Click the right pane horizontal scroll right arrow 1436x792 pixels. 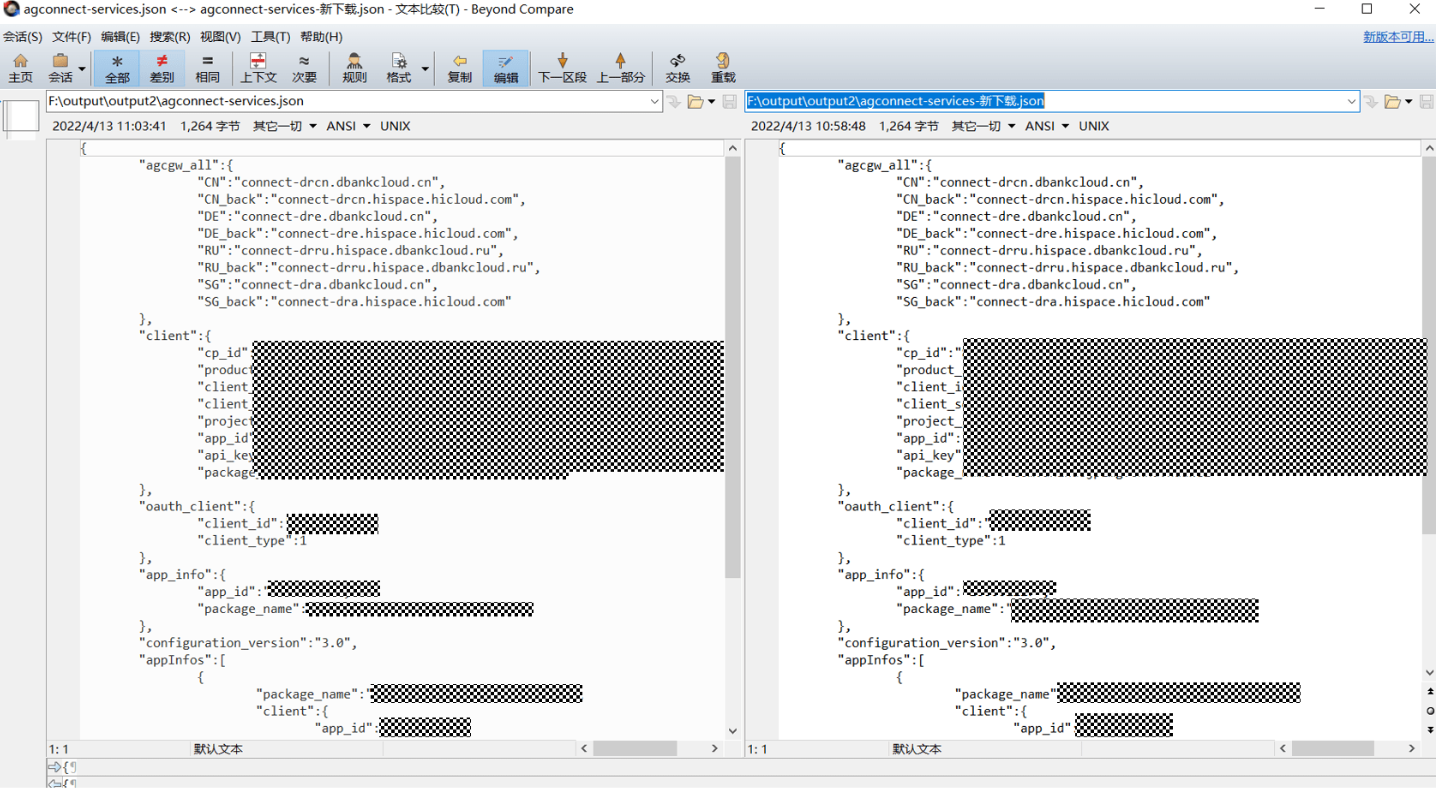click(1412, 748)
